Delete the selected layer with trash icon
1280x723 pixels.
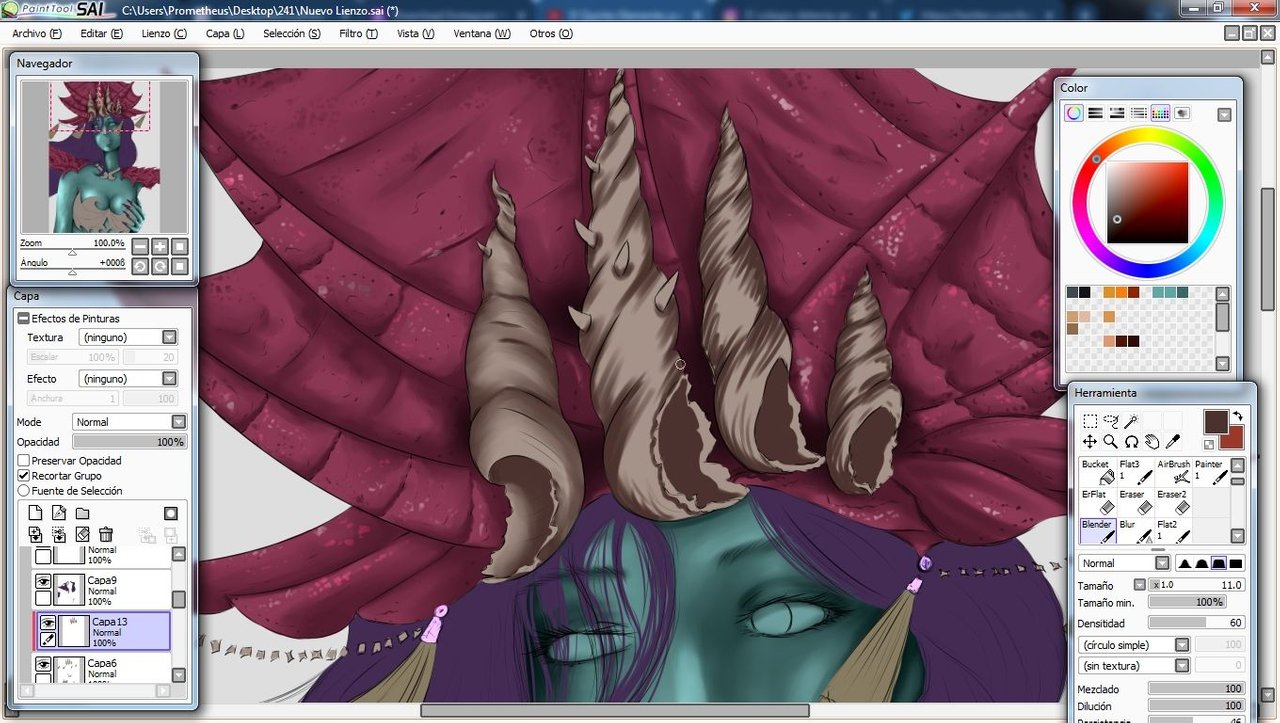coord(106,535)
